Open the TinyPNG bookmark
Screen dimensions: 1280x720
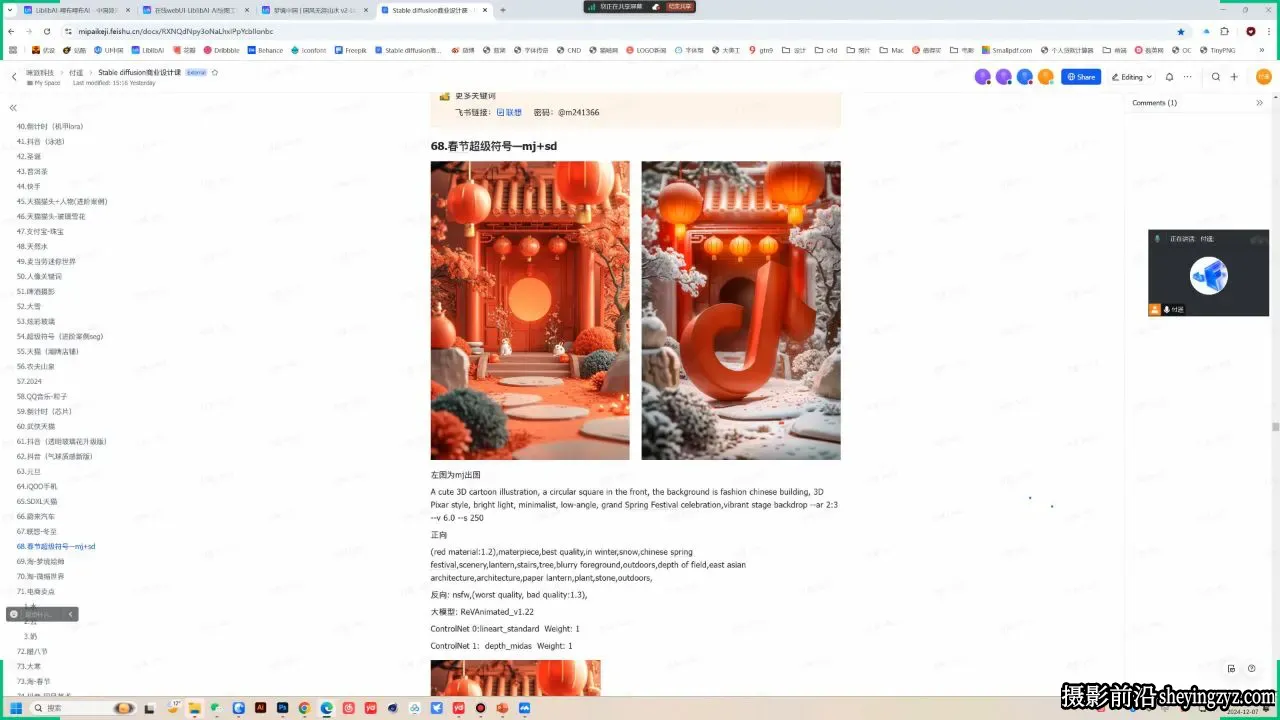[1218, 50]
